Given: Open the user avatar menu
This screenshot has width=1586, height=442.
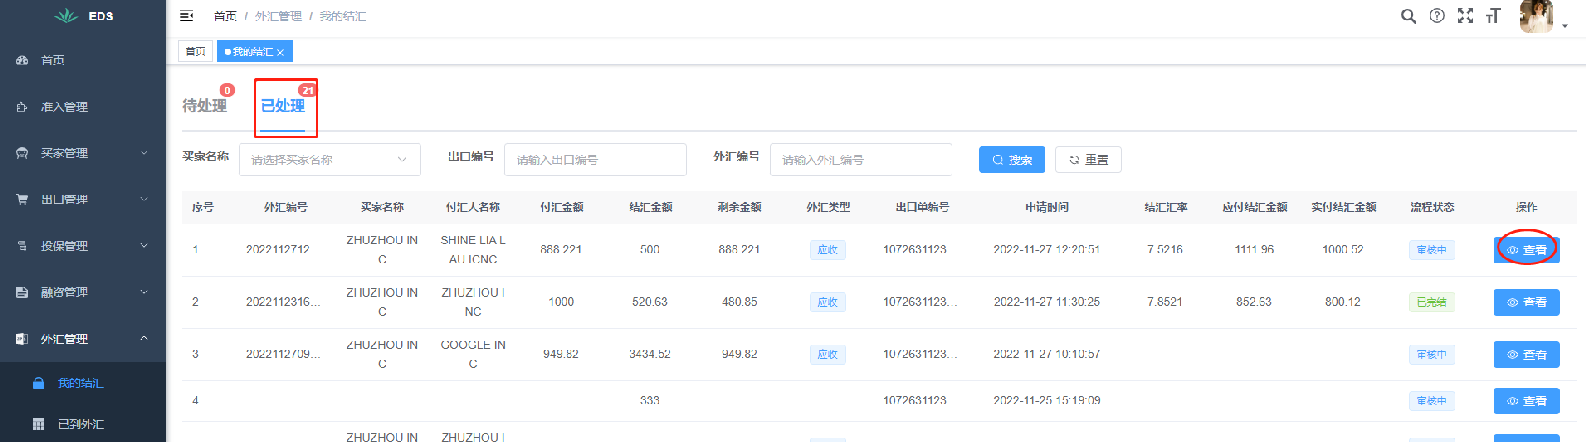Looking at the screenshot, I should [1536, 17].
